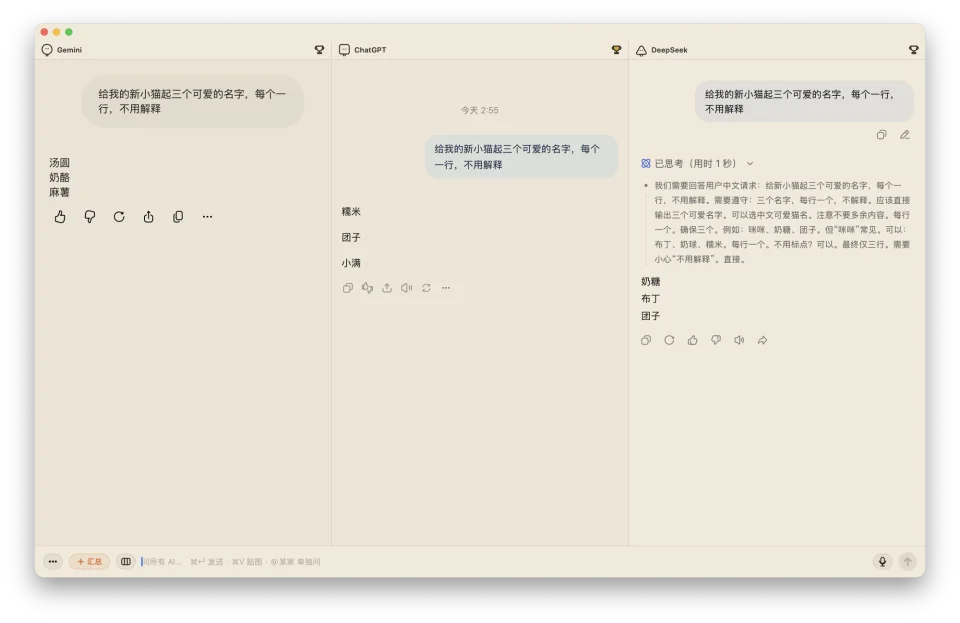Collapse the DeepSeek thinking section chevron
Image resolution: width=960 pixels, height=623 pixels.
pos(750,163)
